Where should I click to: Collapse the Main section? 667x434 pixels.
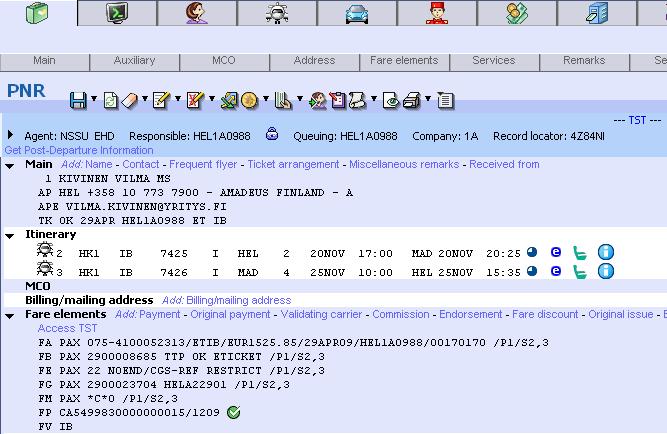[x=10, y=166]
